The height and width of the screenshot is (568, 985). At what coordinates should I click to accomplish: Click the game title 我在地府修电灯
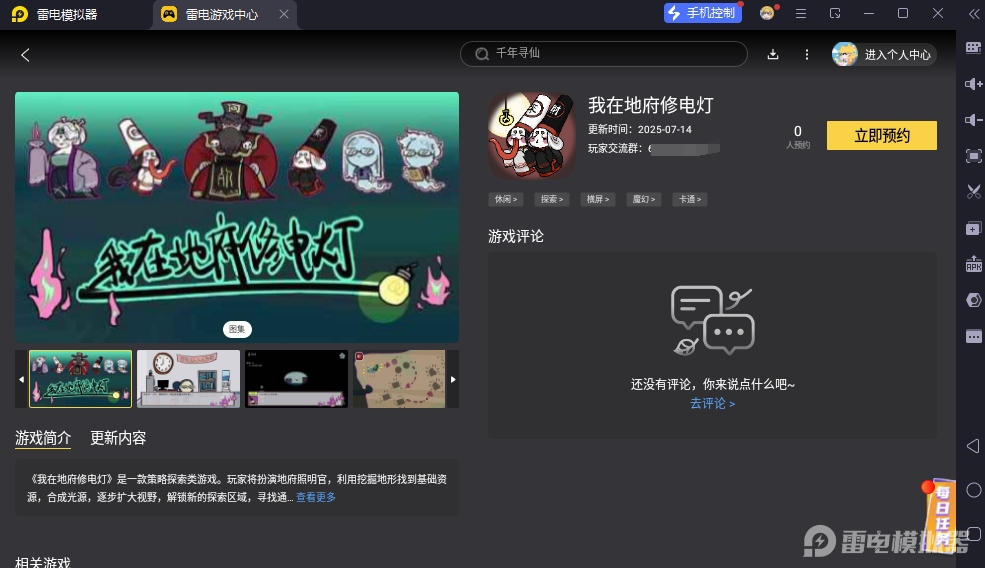pos(651,105)
